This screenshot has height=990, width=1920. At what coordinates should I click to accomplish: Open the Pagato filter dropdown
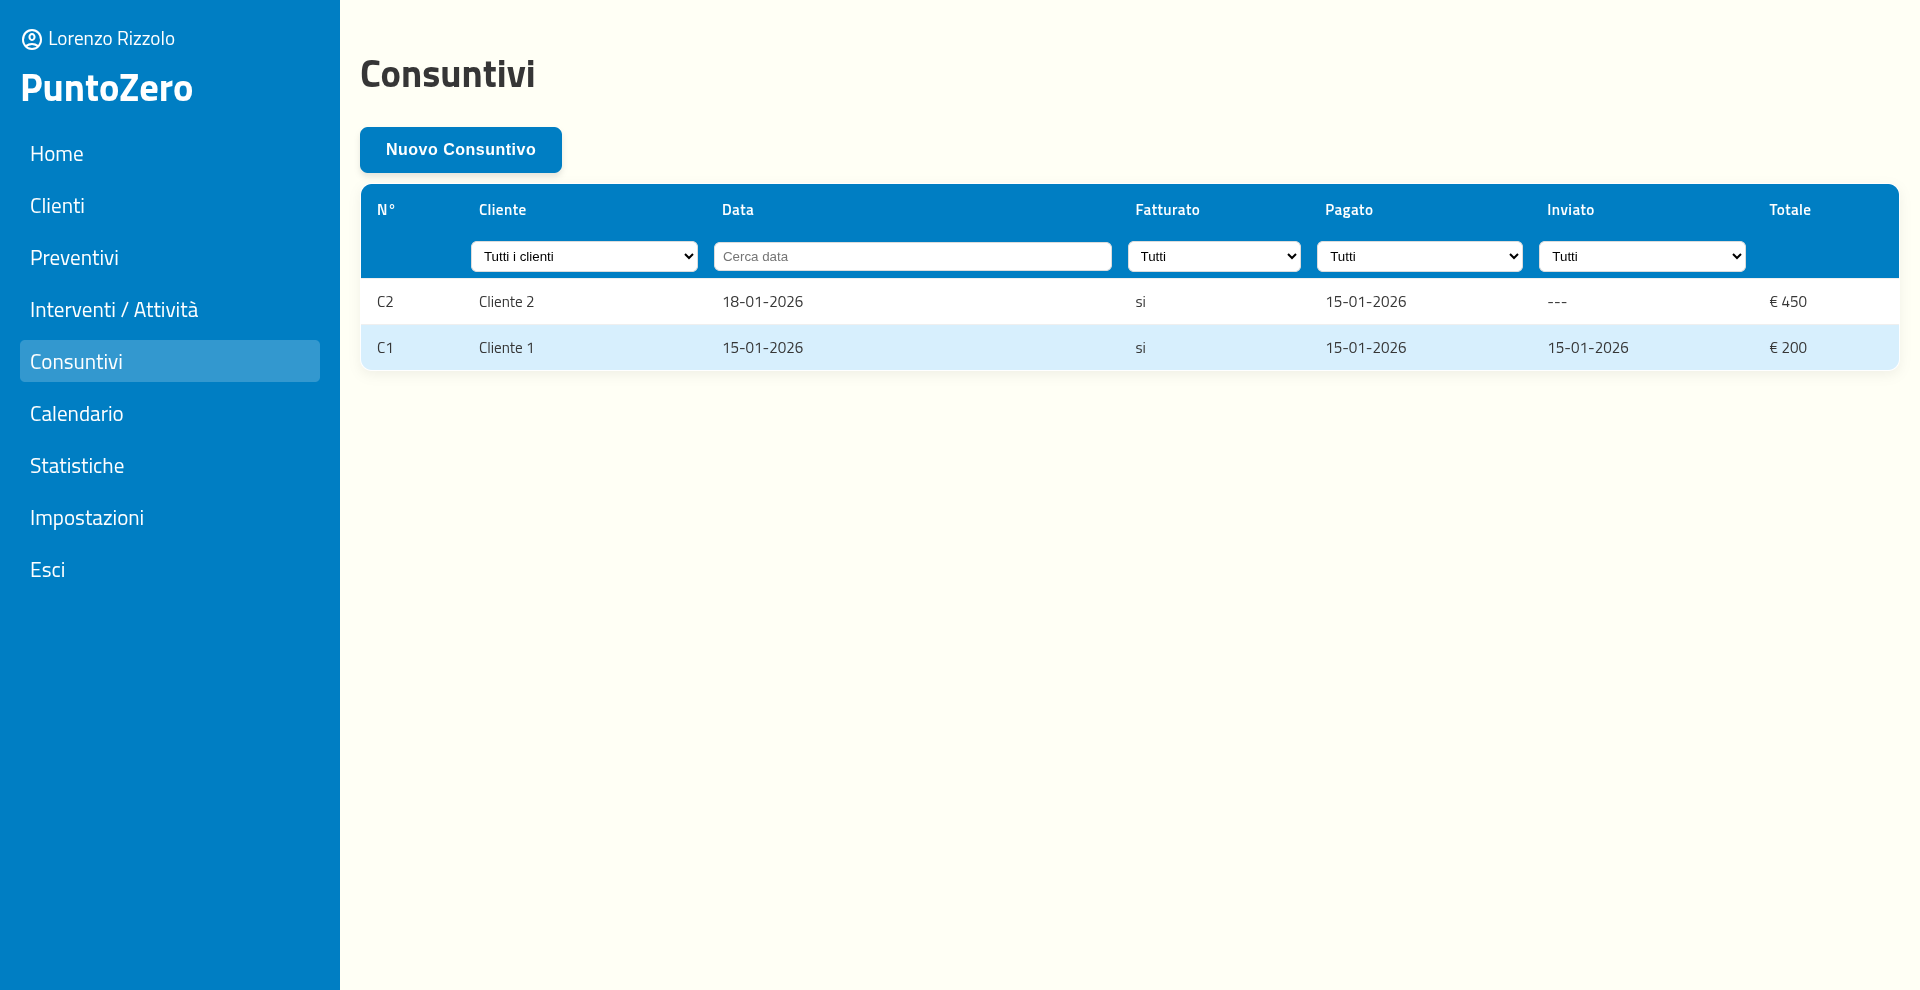point(1419,257)
